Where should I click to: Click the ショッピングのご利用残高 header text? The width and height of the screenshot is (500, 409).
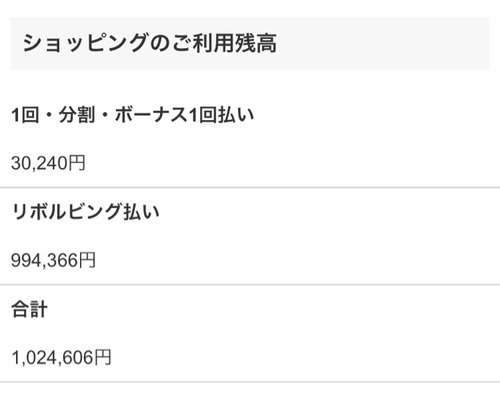(x=150, y=43)
